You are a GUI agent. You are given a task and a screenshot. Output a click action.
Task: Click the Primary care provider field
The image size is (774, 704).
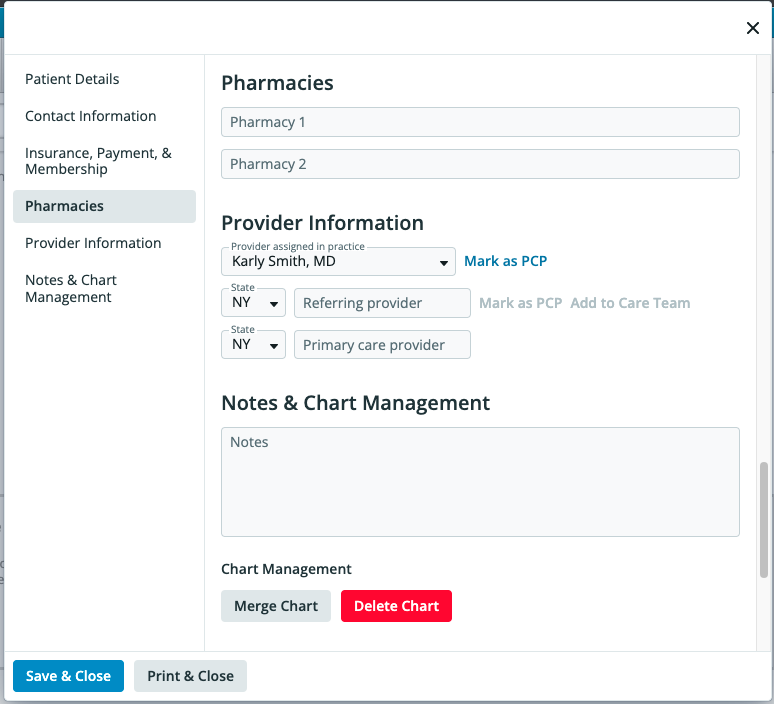[382, 345]
